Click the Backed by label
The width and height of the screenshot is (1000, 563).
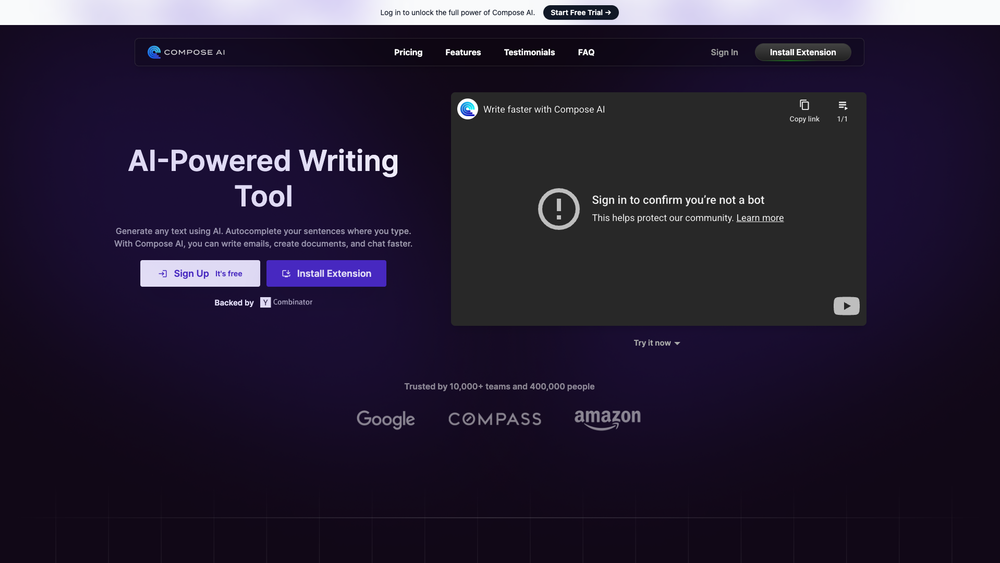click(234, 303)
